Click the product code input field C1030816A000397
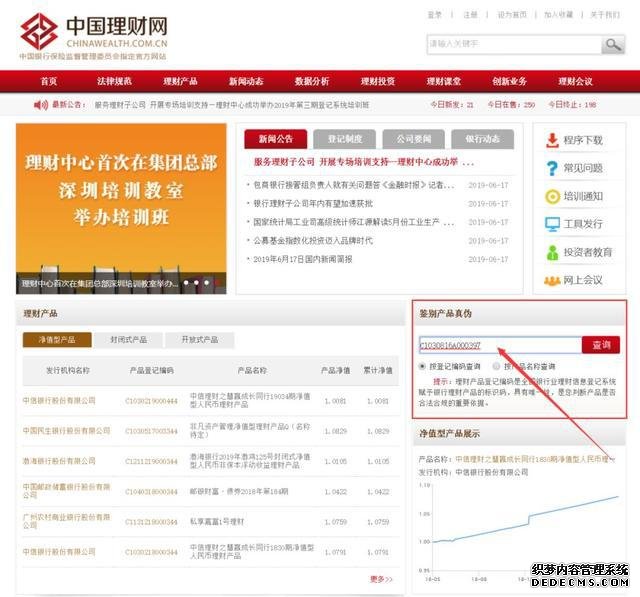The height and width of the screenshot is (597, 640). (500, 345)
